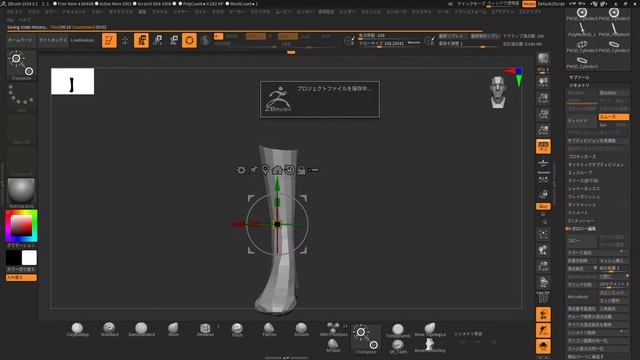The image size is (640, 360).
Task: Click the gizmo lock icon
Action: click(x=301, y=170)
